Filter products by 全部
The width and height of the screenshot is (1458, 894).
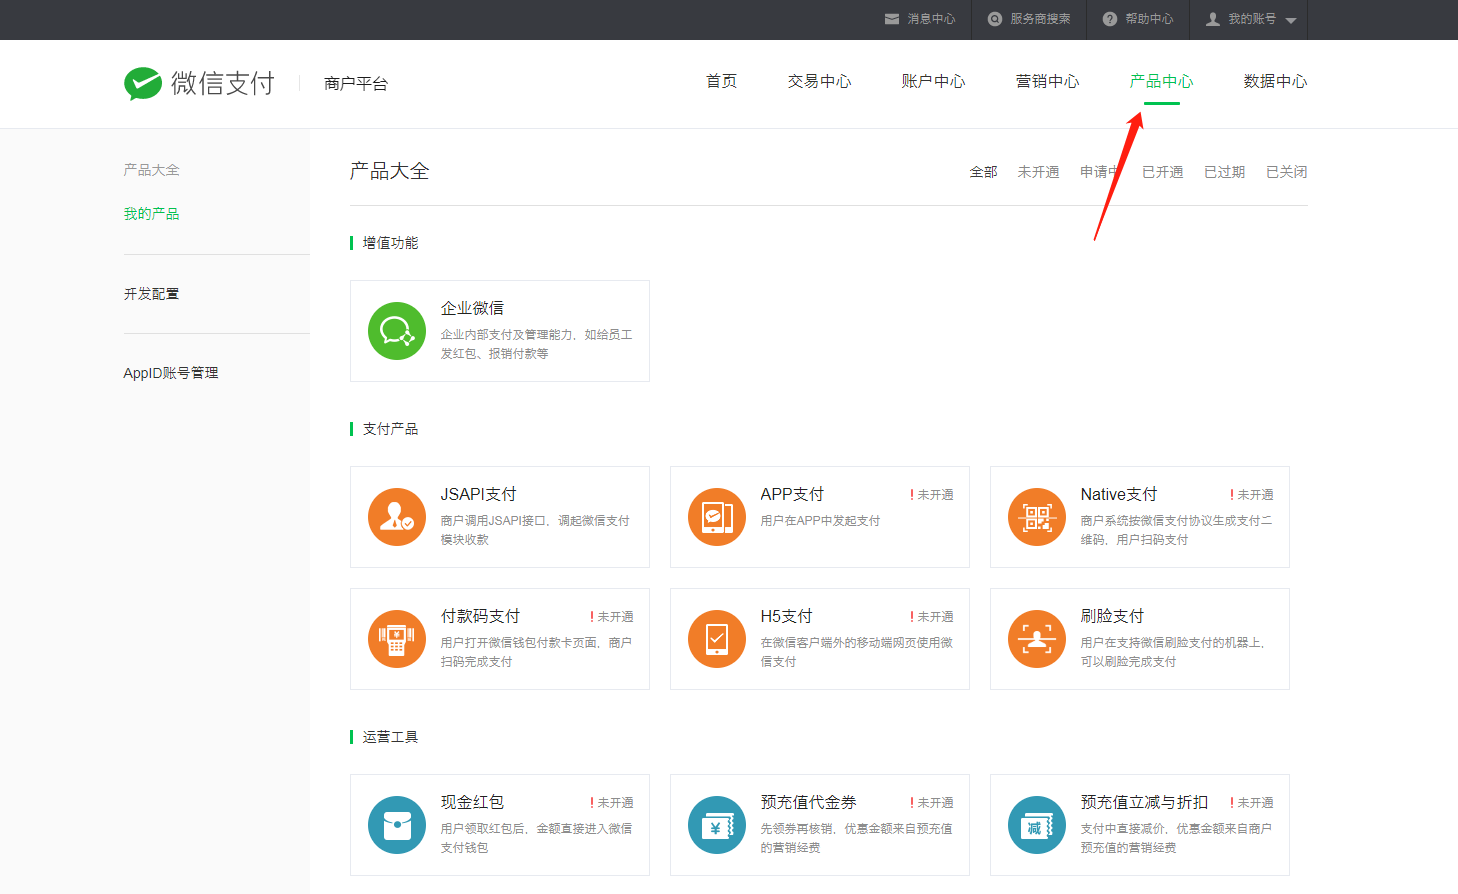pos(983,172)
